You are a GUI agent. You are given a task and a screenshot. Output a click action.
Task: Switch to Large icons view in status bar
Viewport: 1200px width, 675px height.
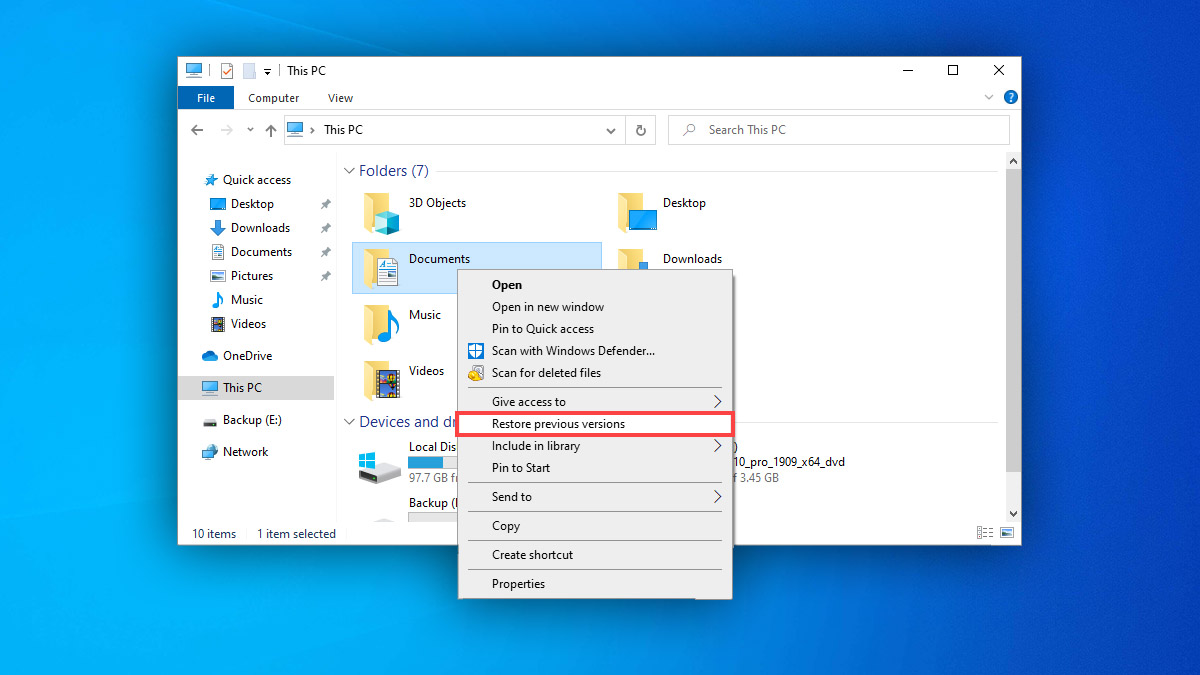click(1007, 534)
